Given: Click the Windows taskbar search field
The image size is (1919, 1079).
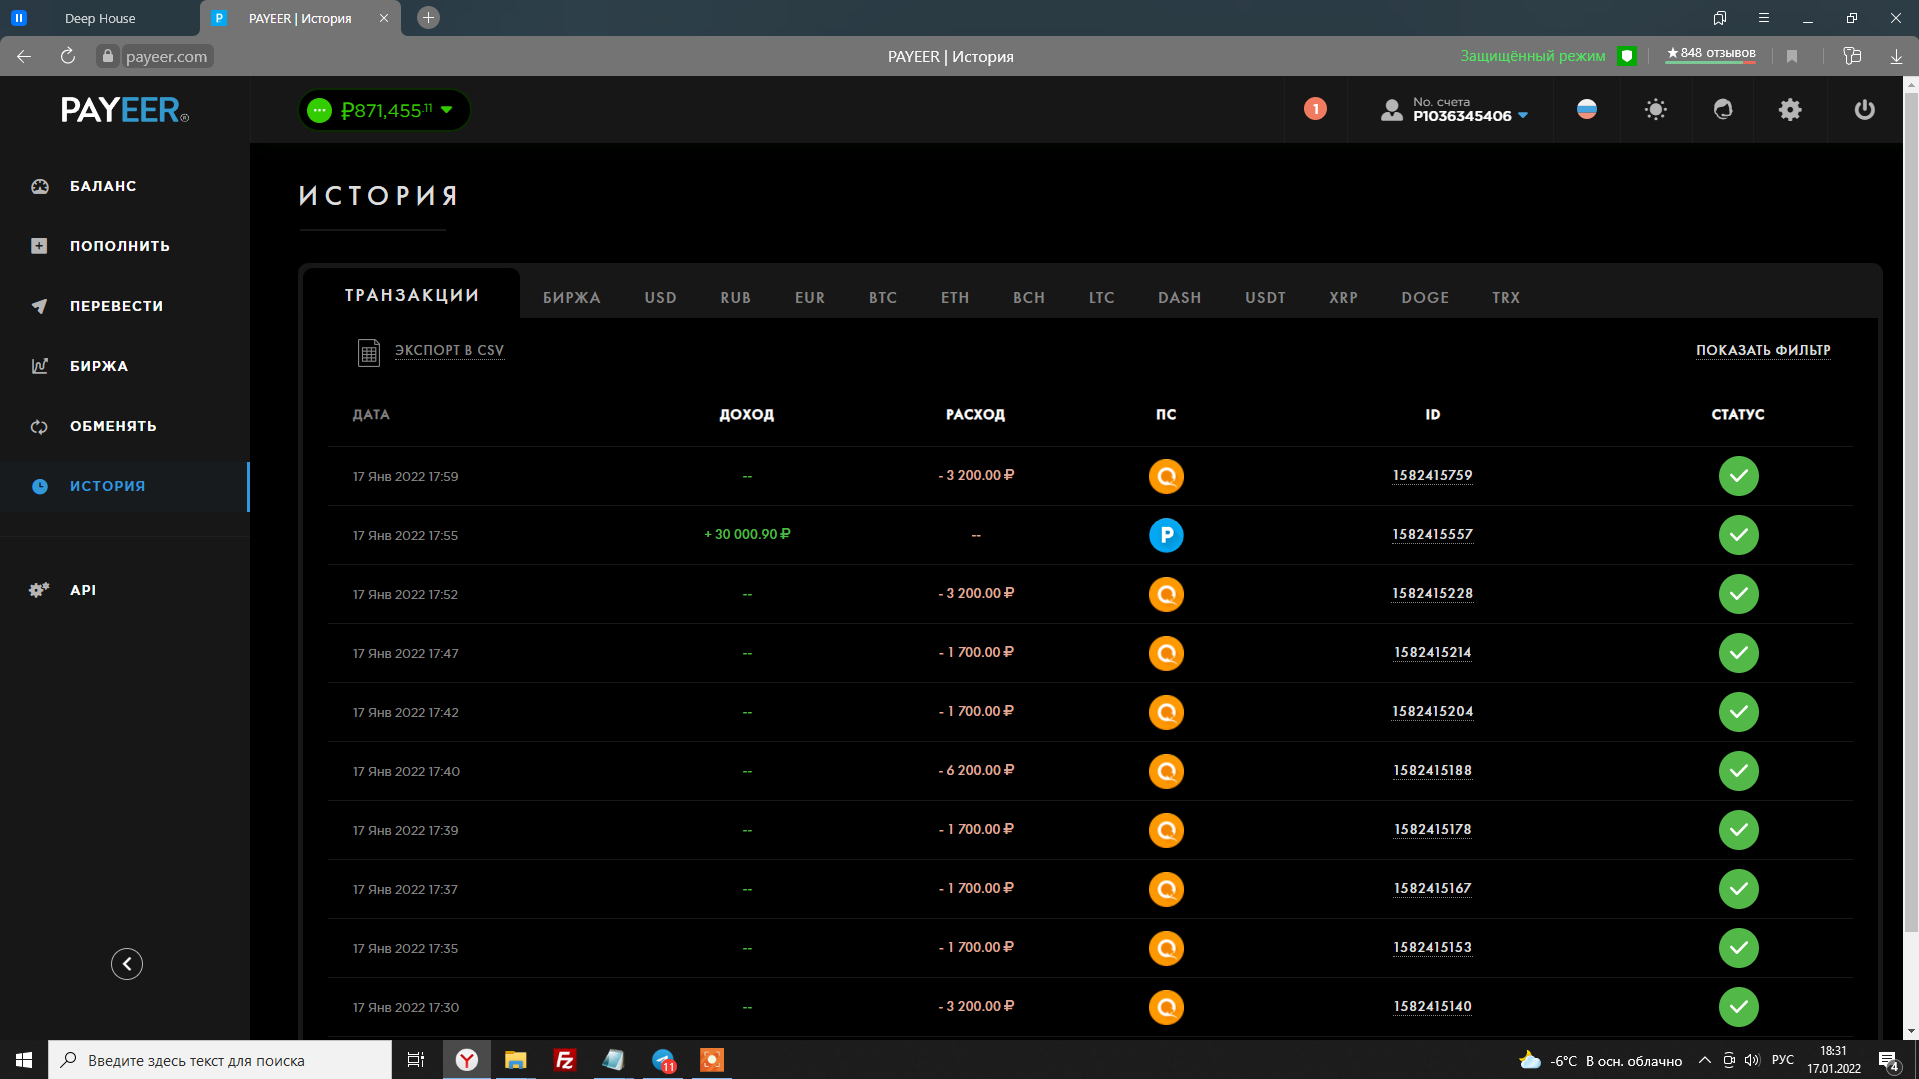Looking at the screenshot, I should pos(220,1060).
